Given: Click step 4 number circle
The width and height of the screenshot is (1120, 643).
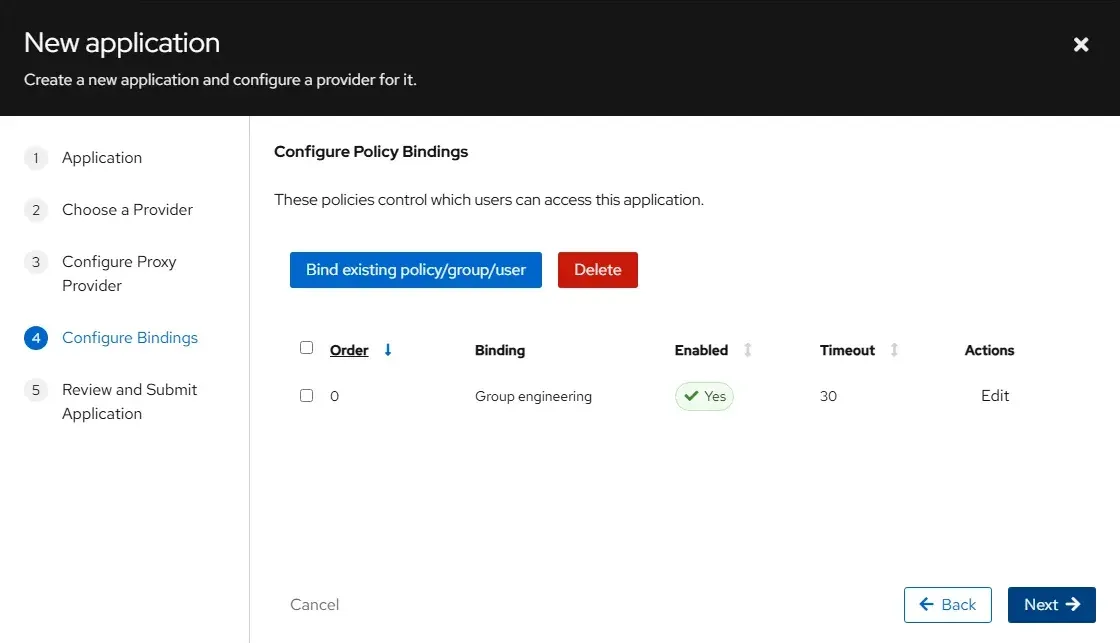Looking at the screenshot, I should click(36, 338).
